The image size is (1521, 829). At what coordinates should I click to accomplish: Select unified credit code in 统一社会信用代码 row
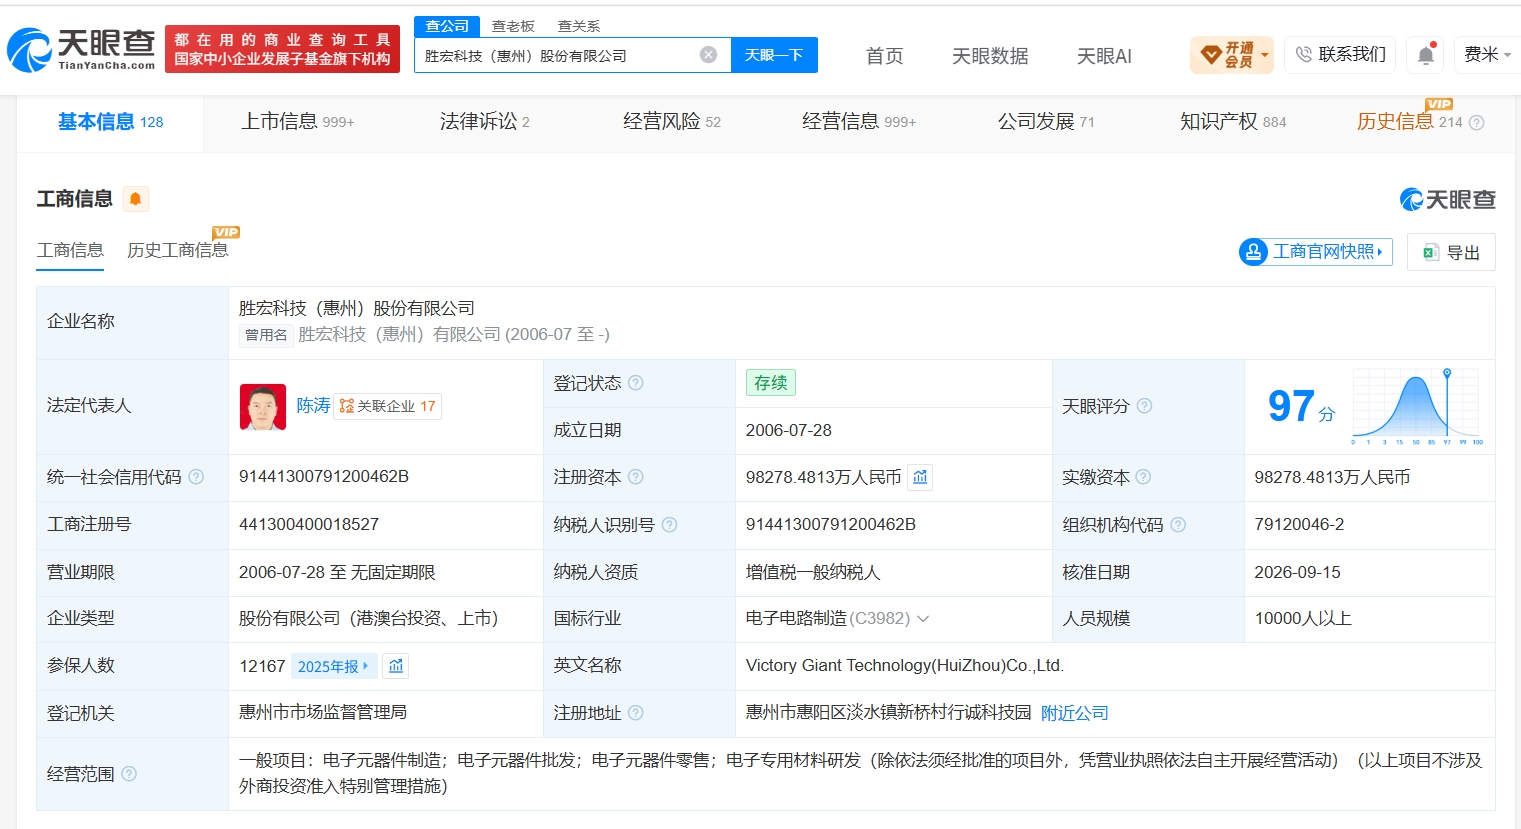click(324, 477)
